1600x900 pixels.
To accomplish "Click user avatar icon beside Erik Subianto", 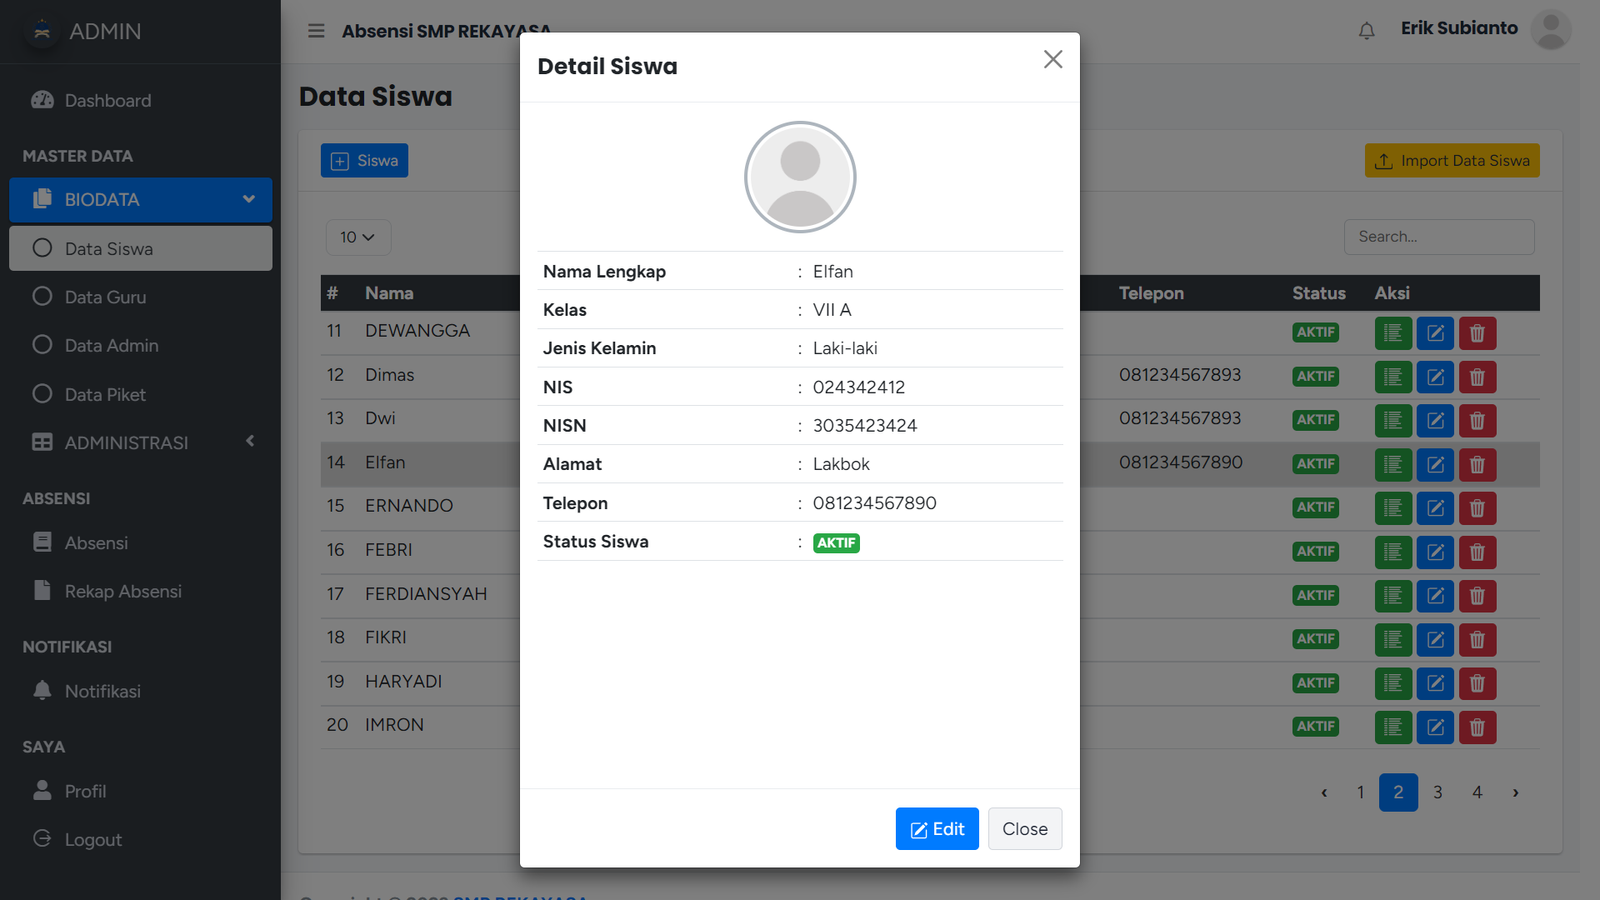I will [1550, 30].
